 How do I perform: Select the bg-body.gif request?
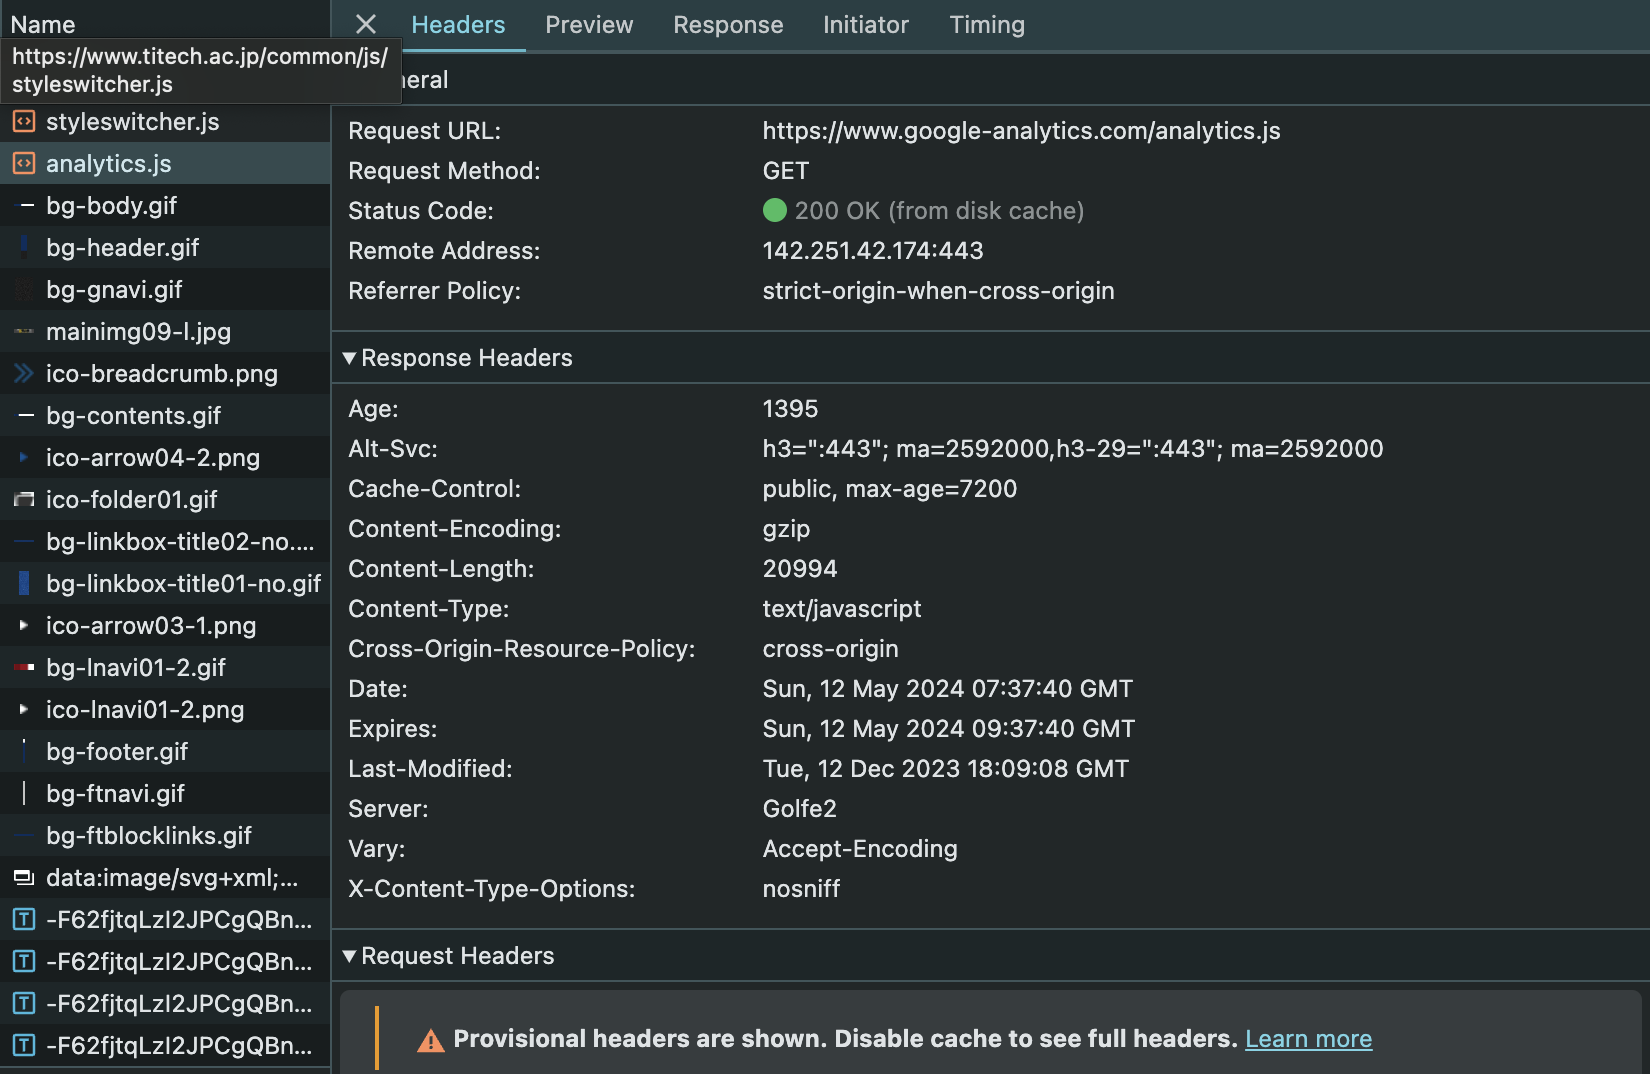pos(165,206)
